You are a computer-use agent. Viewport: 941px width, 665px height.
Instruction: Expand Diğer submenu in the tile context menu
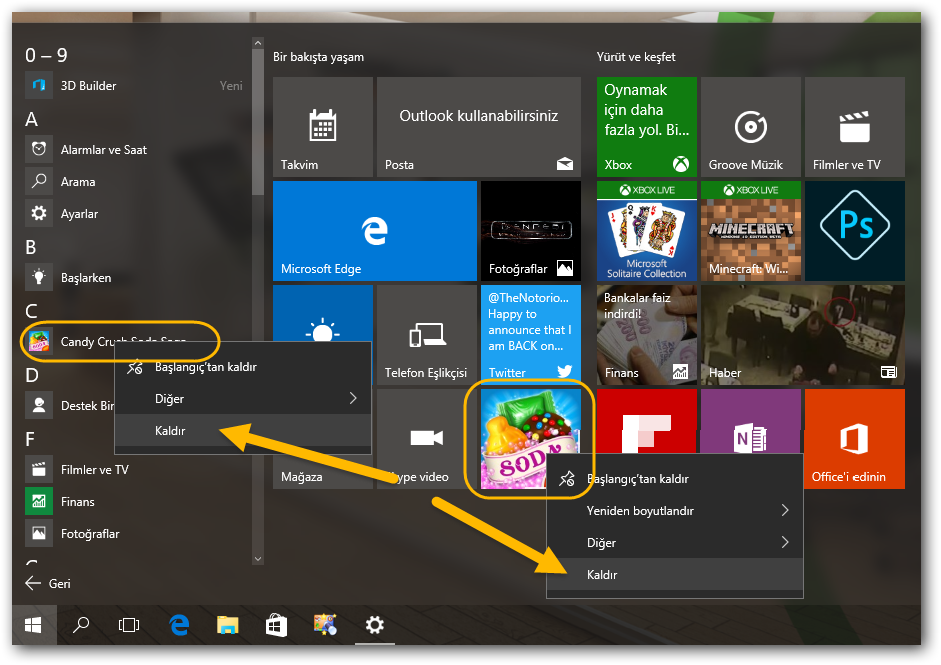tap(675, 543)
